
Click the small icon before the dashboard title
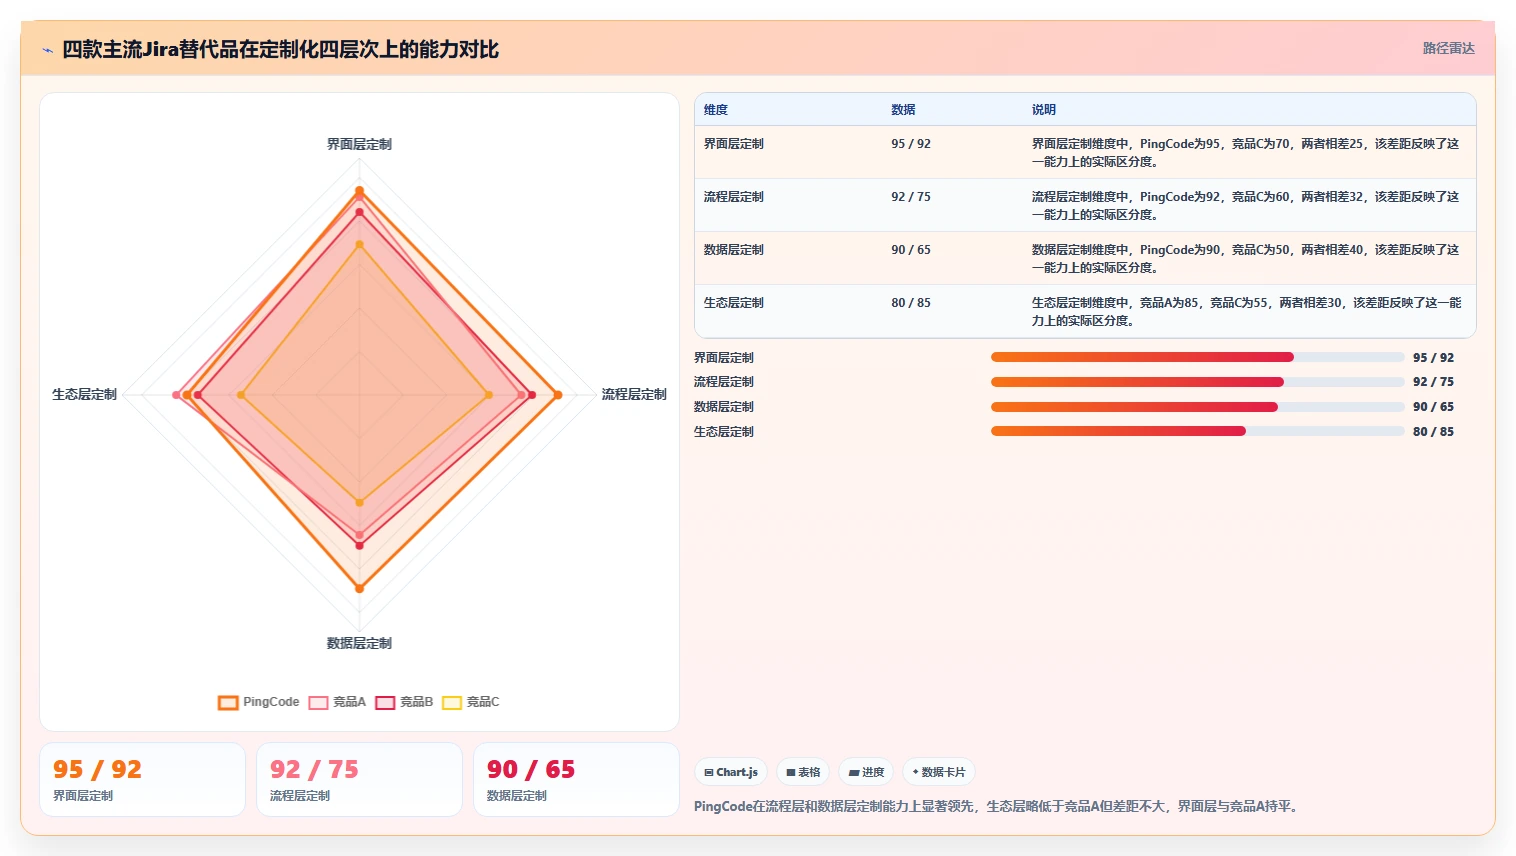[47, 50]
